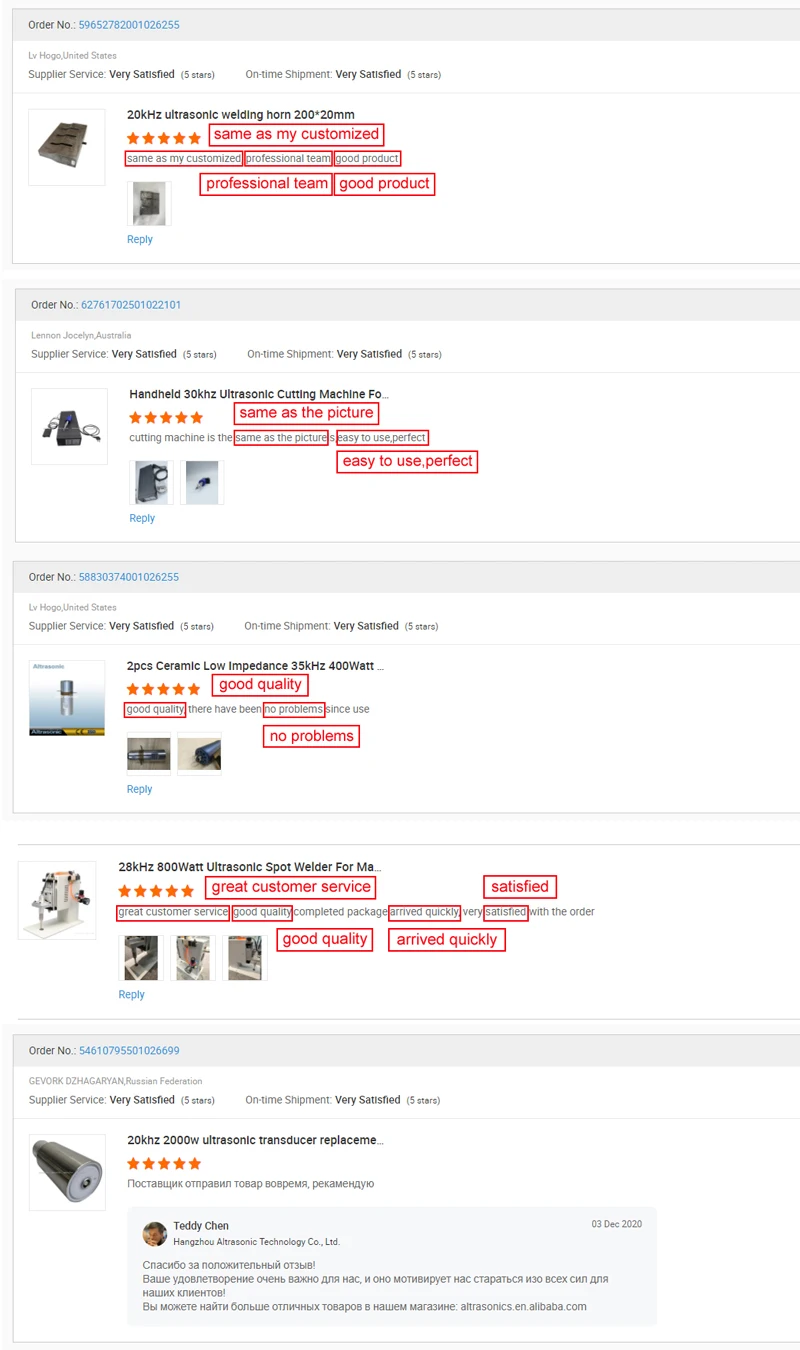Open order number 62761702501022101
The height and width of the screenshot is (1350, 800).
pyautogui.click(x=131, y=305)
